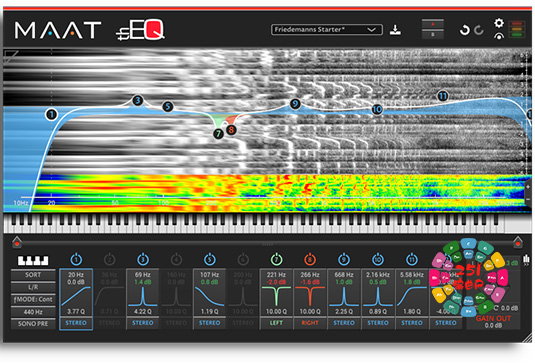535x363 pixels.
Task: Click the bell filter shape of 69 Hz band
Action: [143, 296]
